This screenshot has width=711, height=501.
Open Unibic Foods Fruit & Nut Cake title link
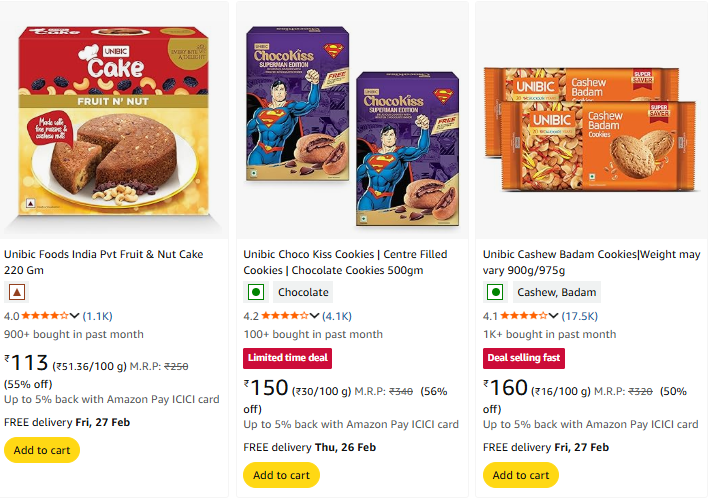[x=103, y=255]
